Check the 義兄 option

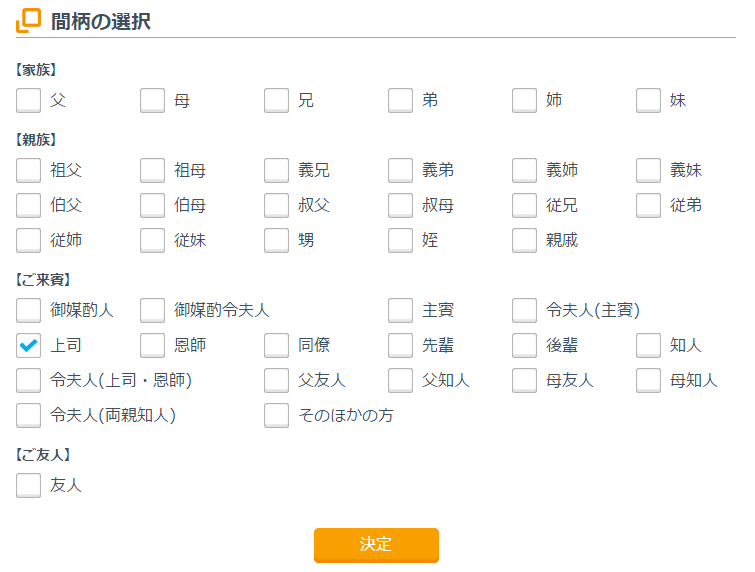277,170
